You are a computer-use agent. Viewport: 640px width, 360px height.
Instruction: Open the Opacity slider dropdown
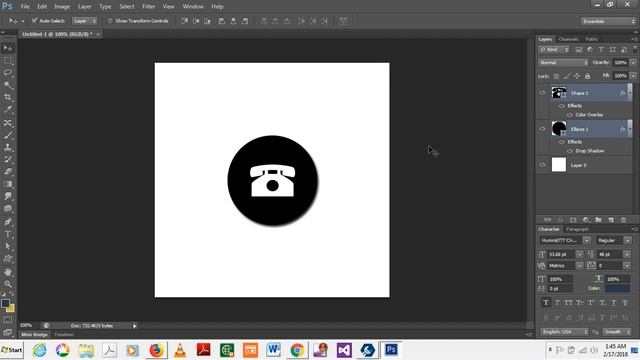pos(633,63)
